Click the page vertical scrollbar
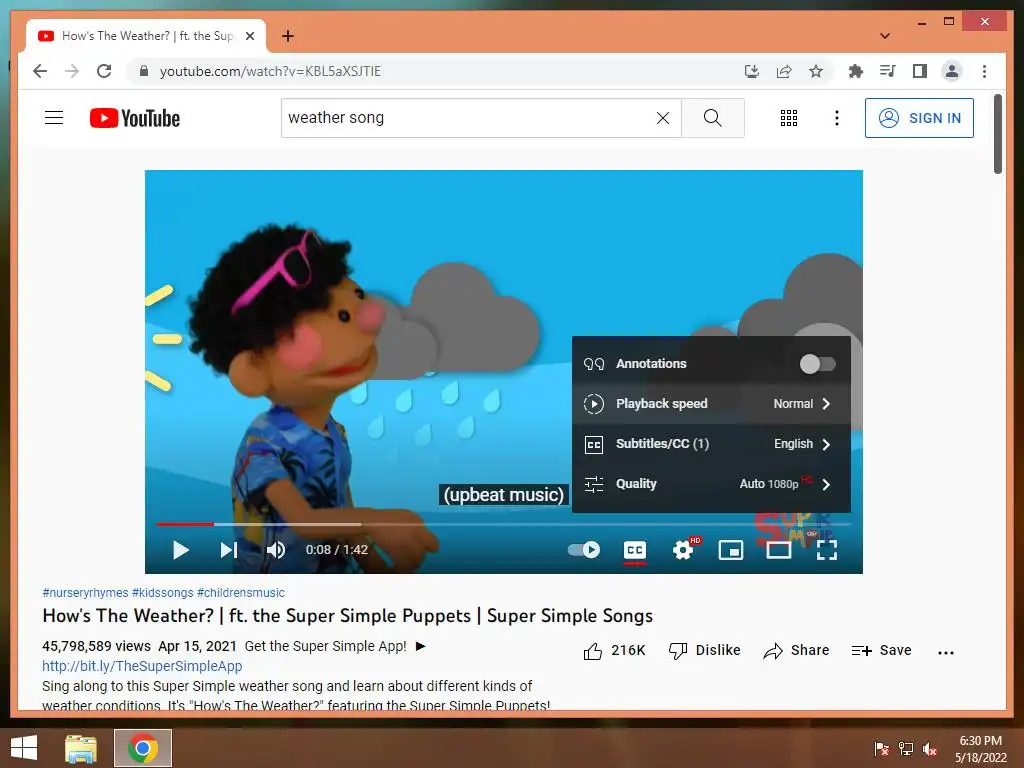 (x=998, y=135)
